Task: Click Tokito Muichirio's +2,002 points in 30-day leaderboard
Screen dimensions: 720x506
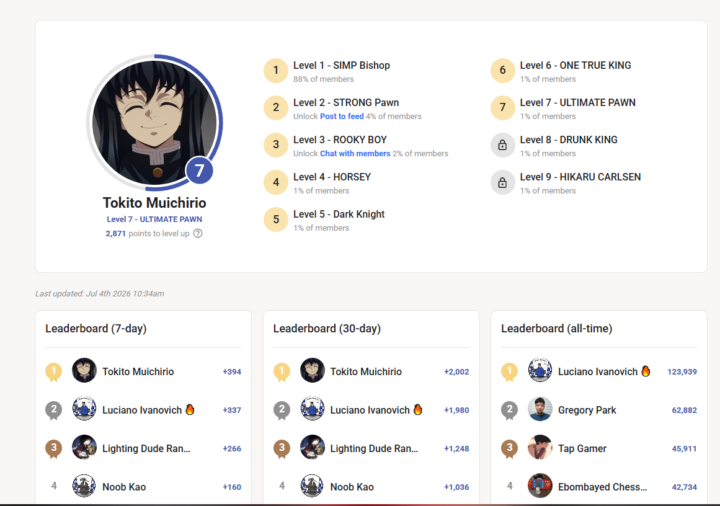Action: point(456,371)
